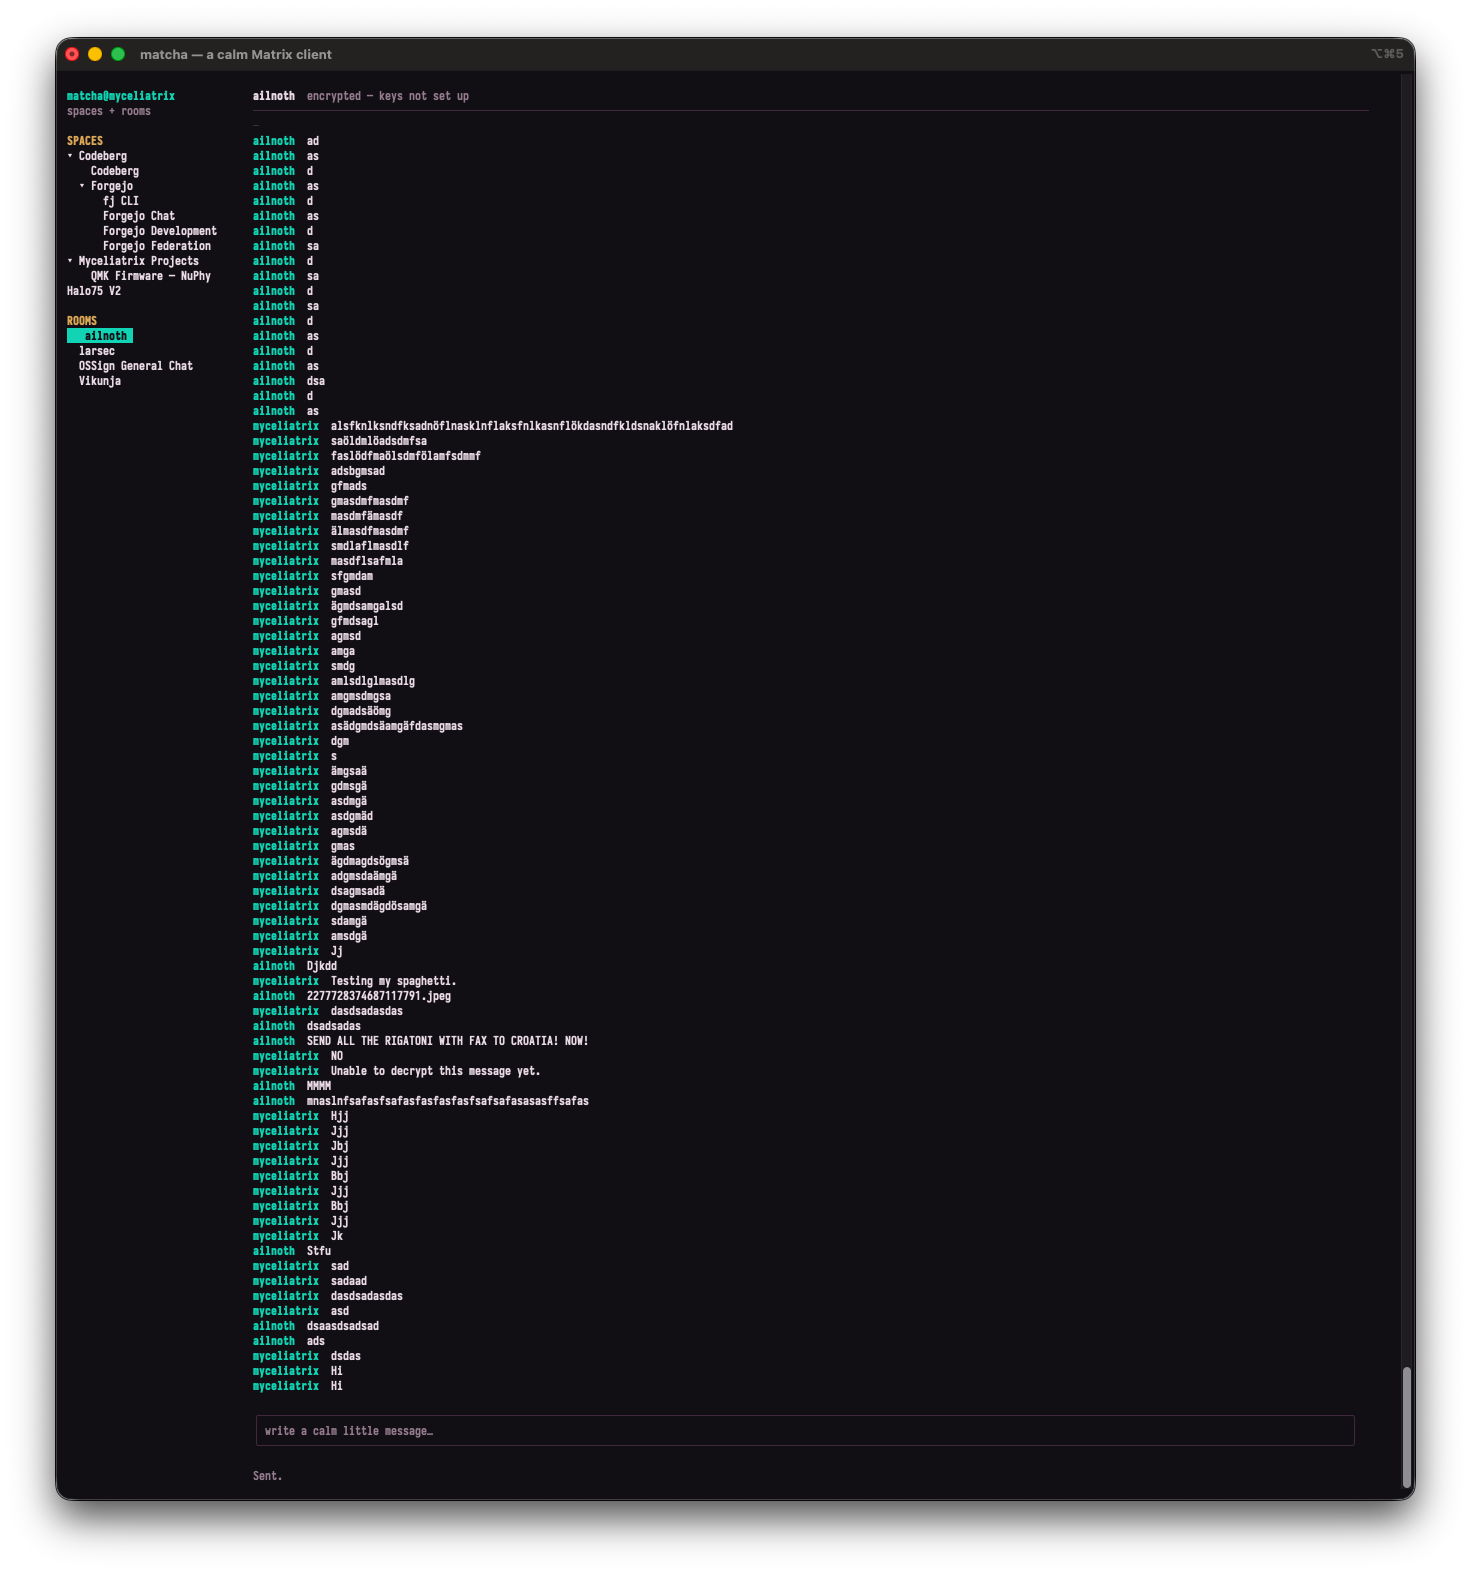
Task: Open the larsec room
Action: pyautogui.click(x=97, y=351)
